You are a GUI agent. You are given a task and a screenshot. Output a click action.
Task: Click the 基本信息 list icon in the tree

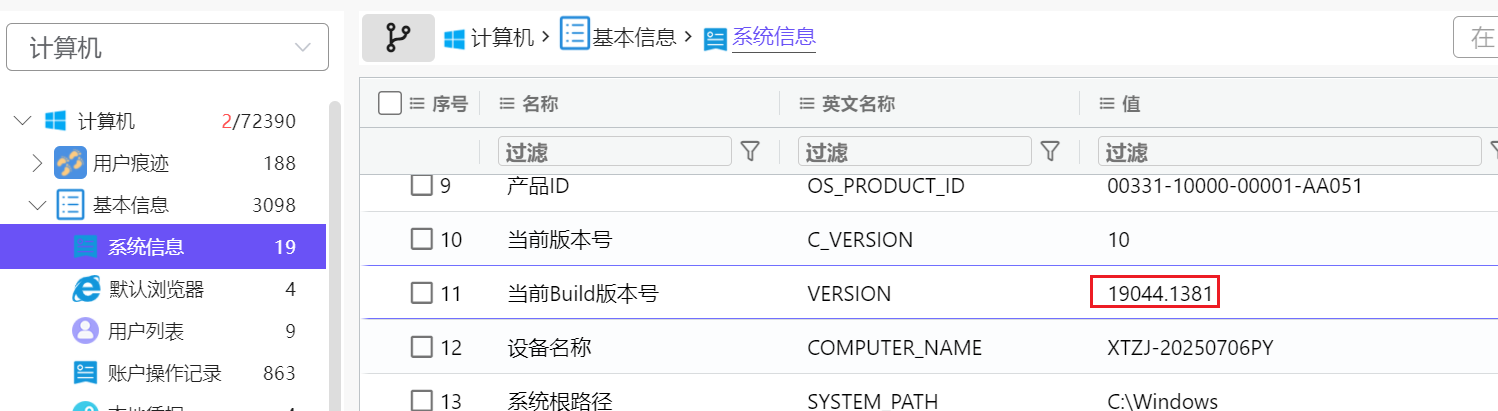(70, 205)
